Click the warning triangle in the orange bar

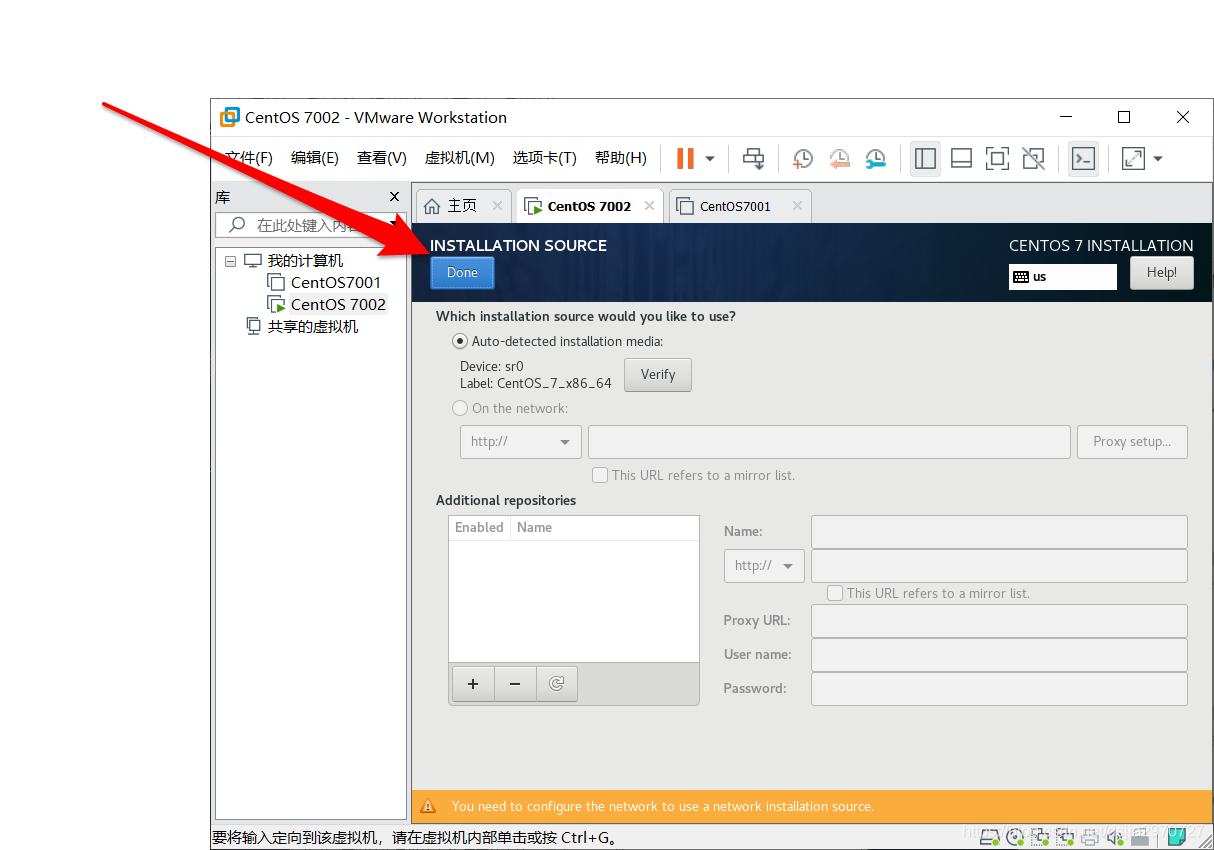428,806
